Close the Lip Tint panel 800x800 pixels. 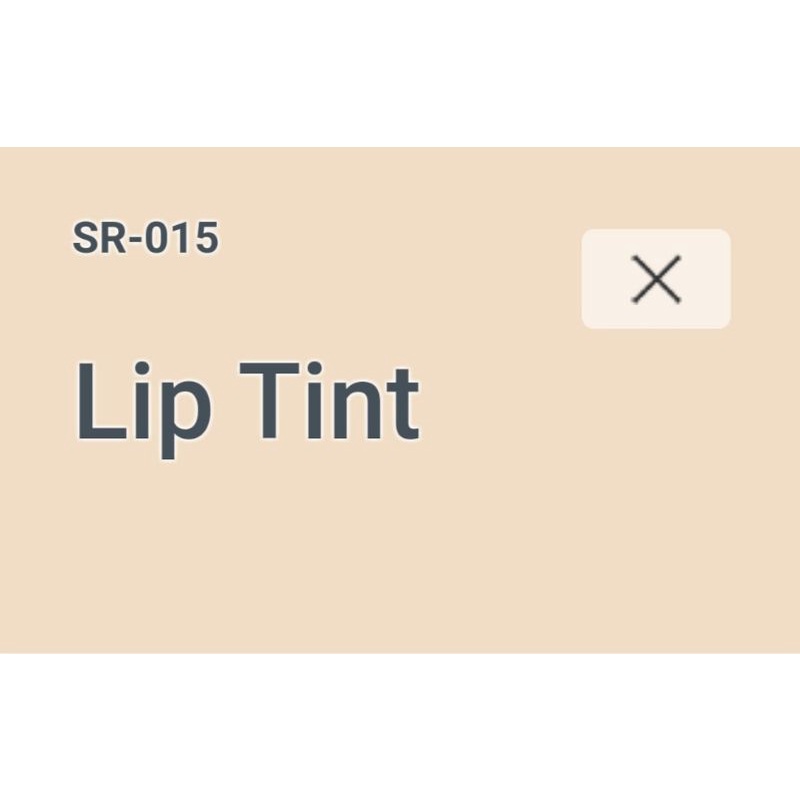point(656,279)
